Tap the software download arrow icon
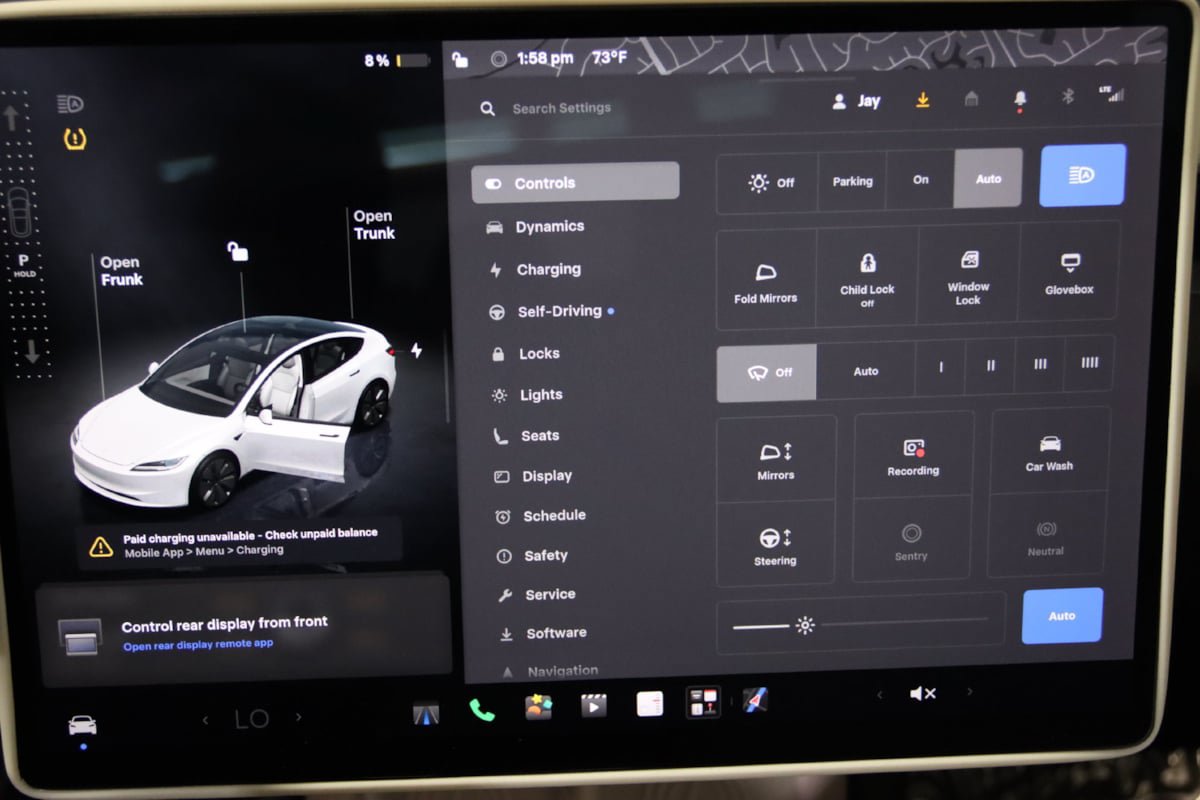 [922, 100]
